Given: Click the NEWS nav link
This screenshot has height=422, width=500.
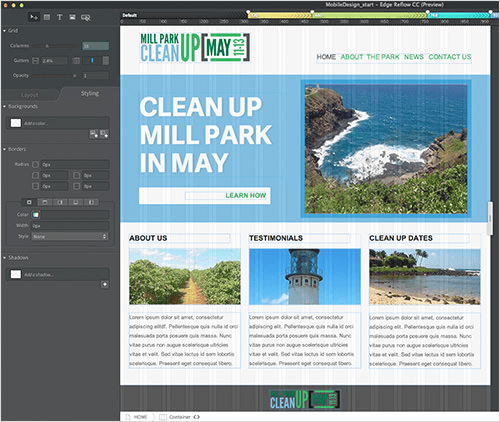Looking at the screenshot, I should tap(414, 57).
